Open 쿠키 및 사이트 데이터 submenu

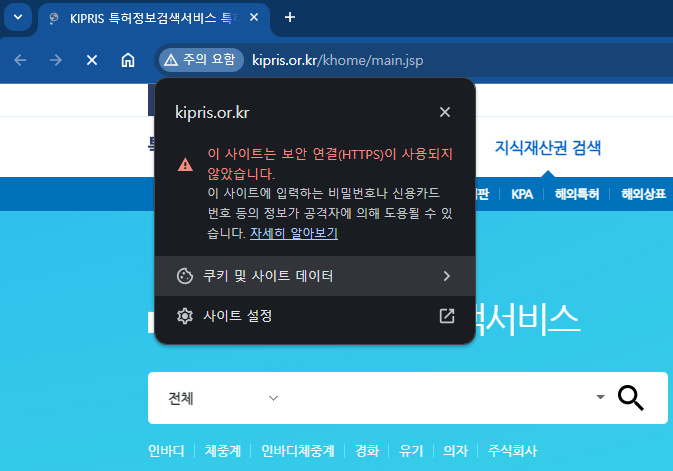pyautogui.click(x=315, y=276)
